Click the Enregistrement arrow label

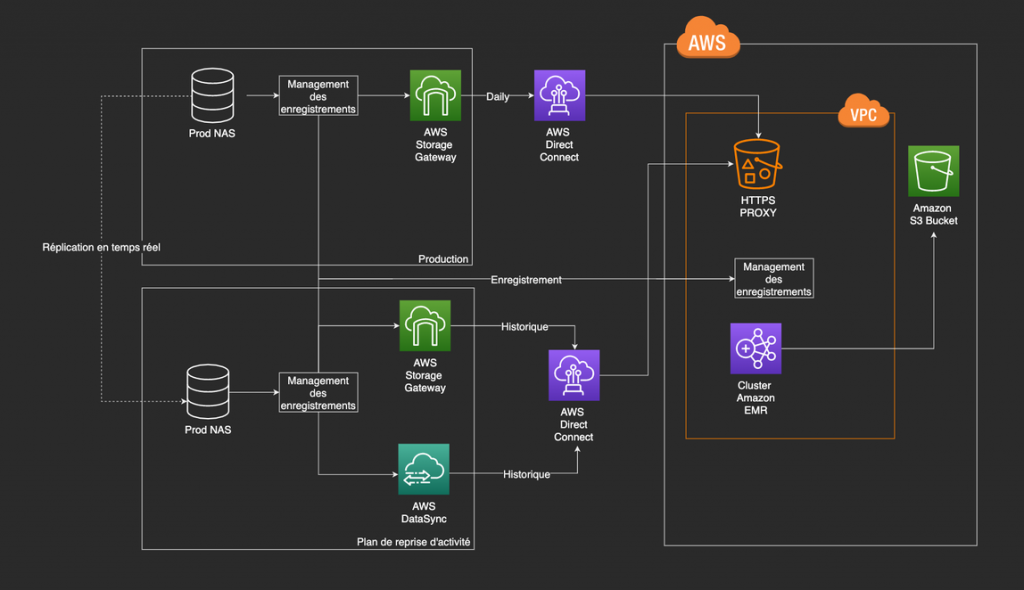click(x=526, y=280)
